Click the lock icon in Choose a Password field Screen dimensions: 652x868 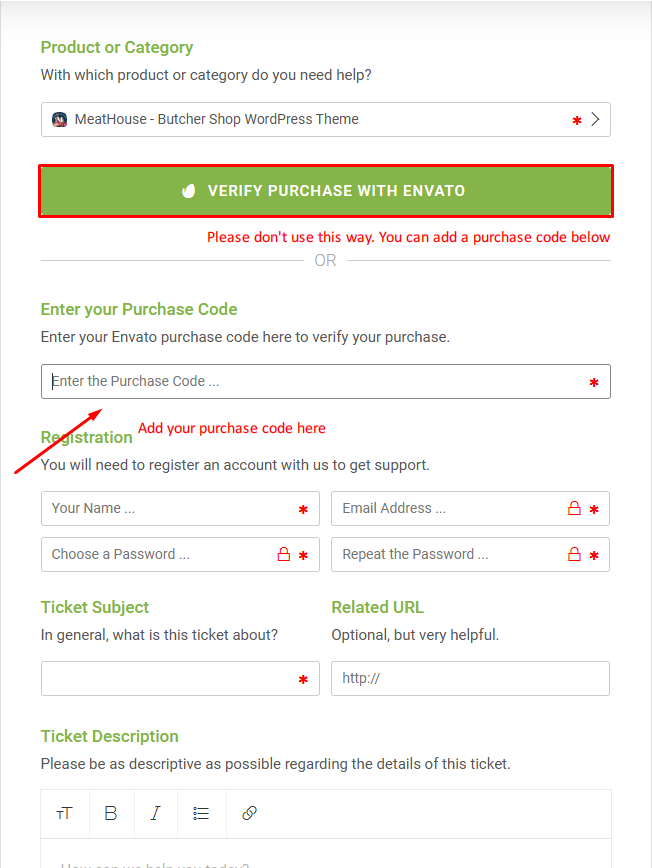(284, 554)
